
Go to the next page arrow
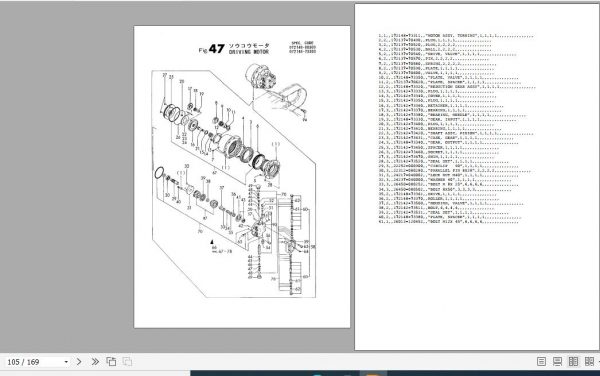click(x=79, y=361)
